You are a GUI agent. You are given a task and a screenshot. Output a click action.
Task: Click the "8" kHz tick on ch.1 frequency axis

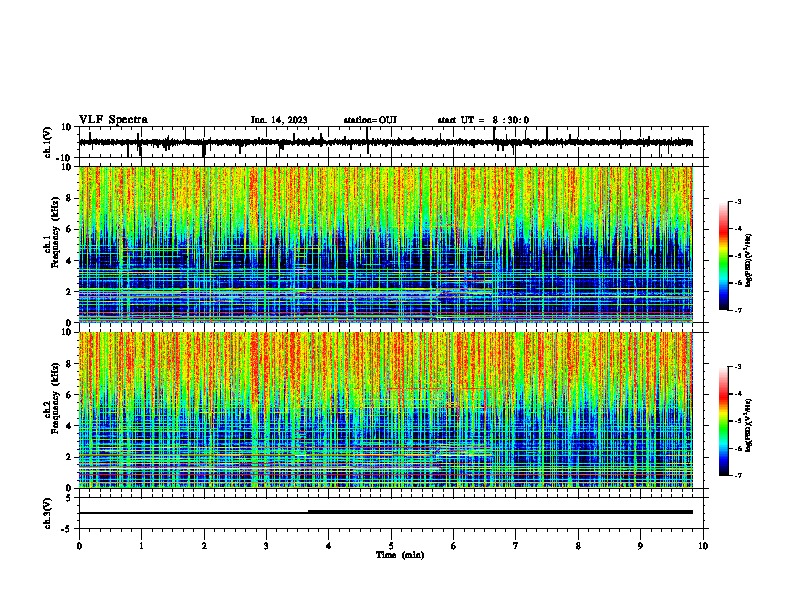click(x=70, y=198)
